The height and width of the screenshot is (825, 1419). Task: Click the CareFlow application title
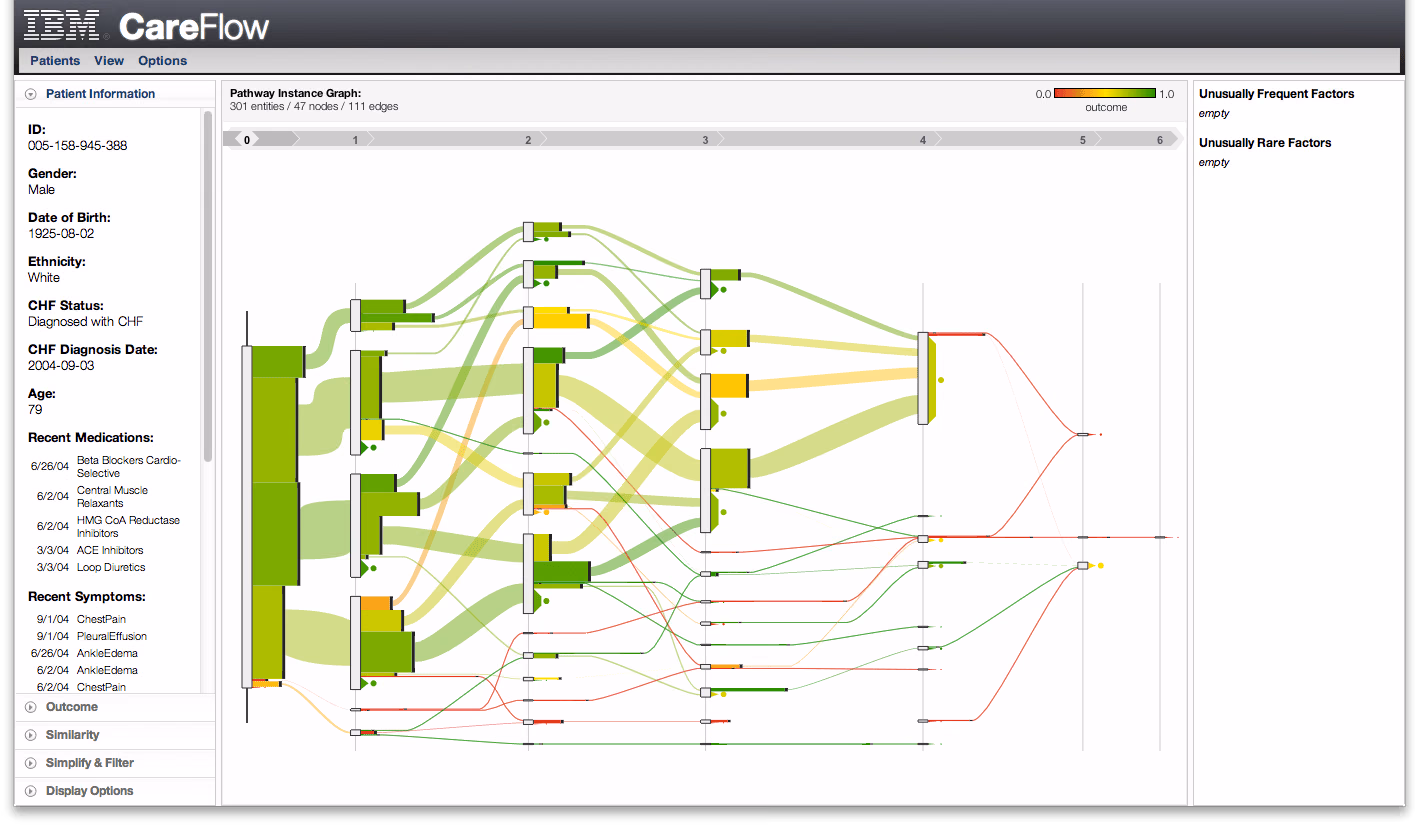[194, 25]
